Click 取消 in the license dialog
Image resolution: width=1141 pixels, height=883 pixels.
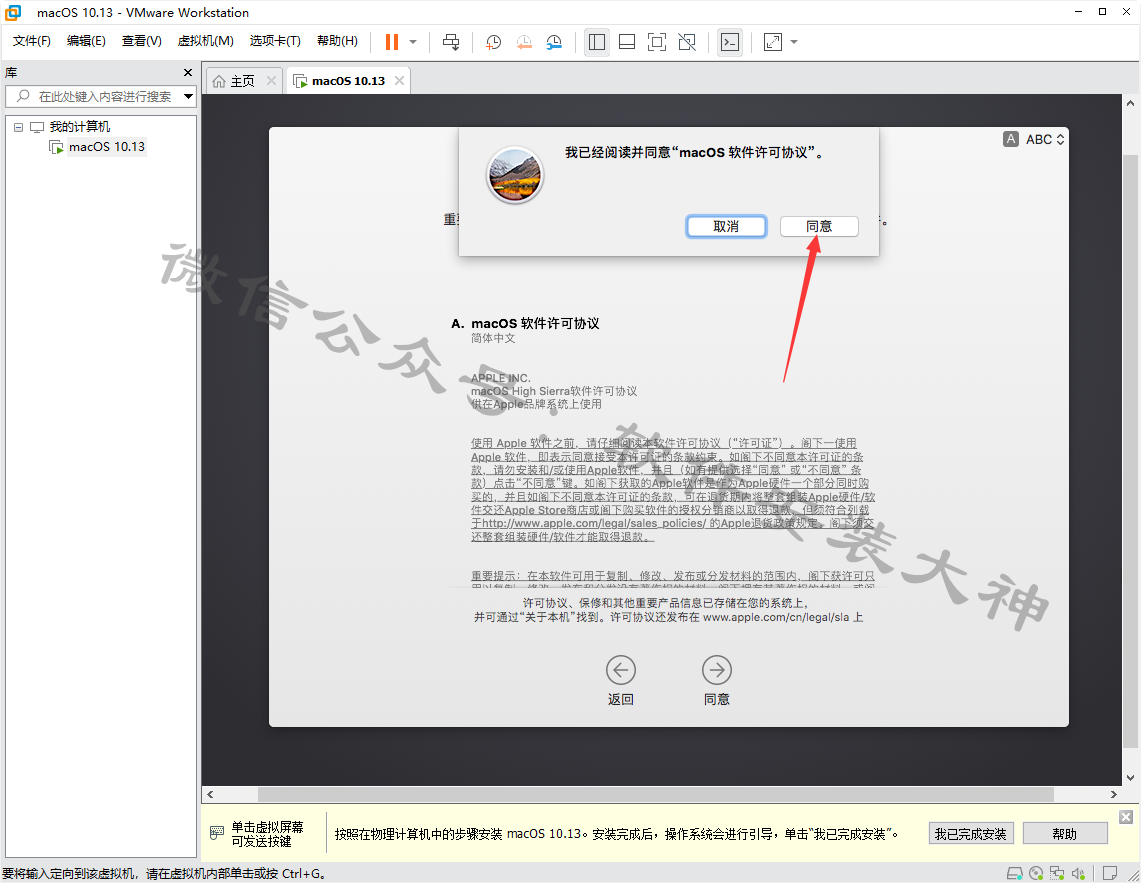point(726,226)
